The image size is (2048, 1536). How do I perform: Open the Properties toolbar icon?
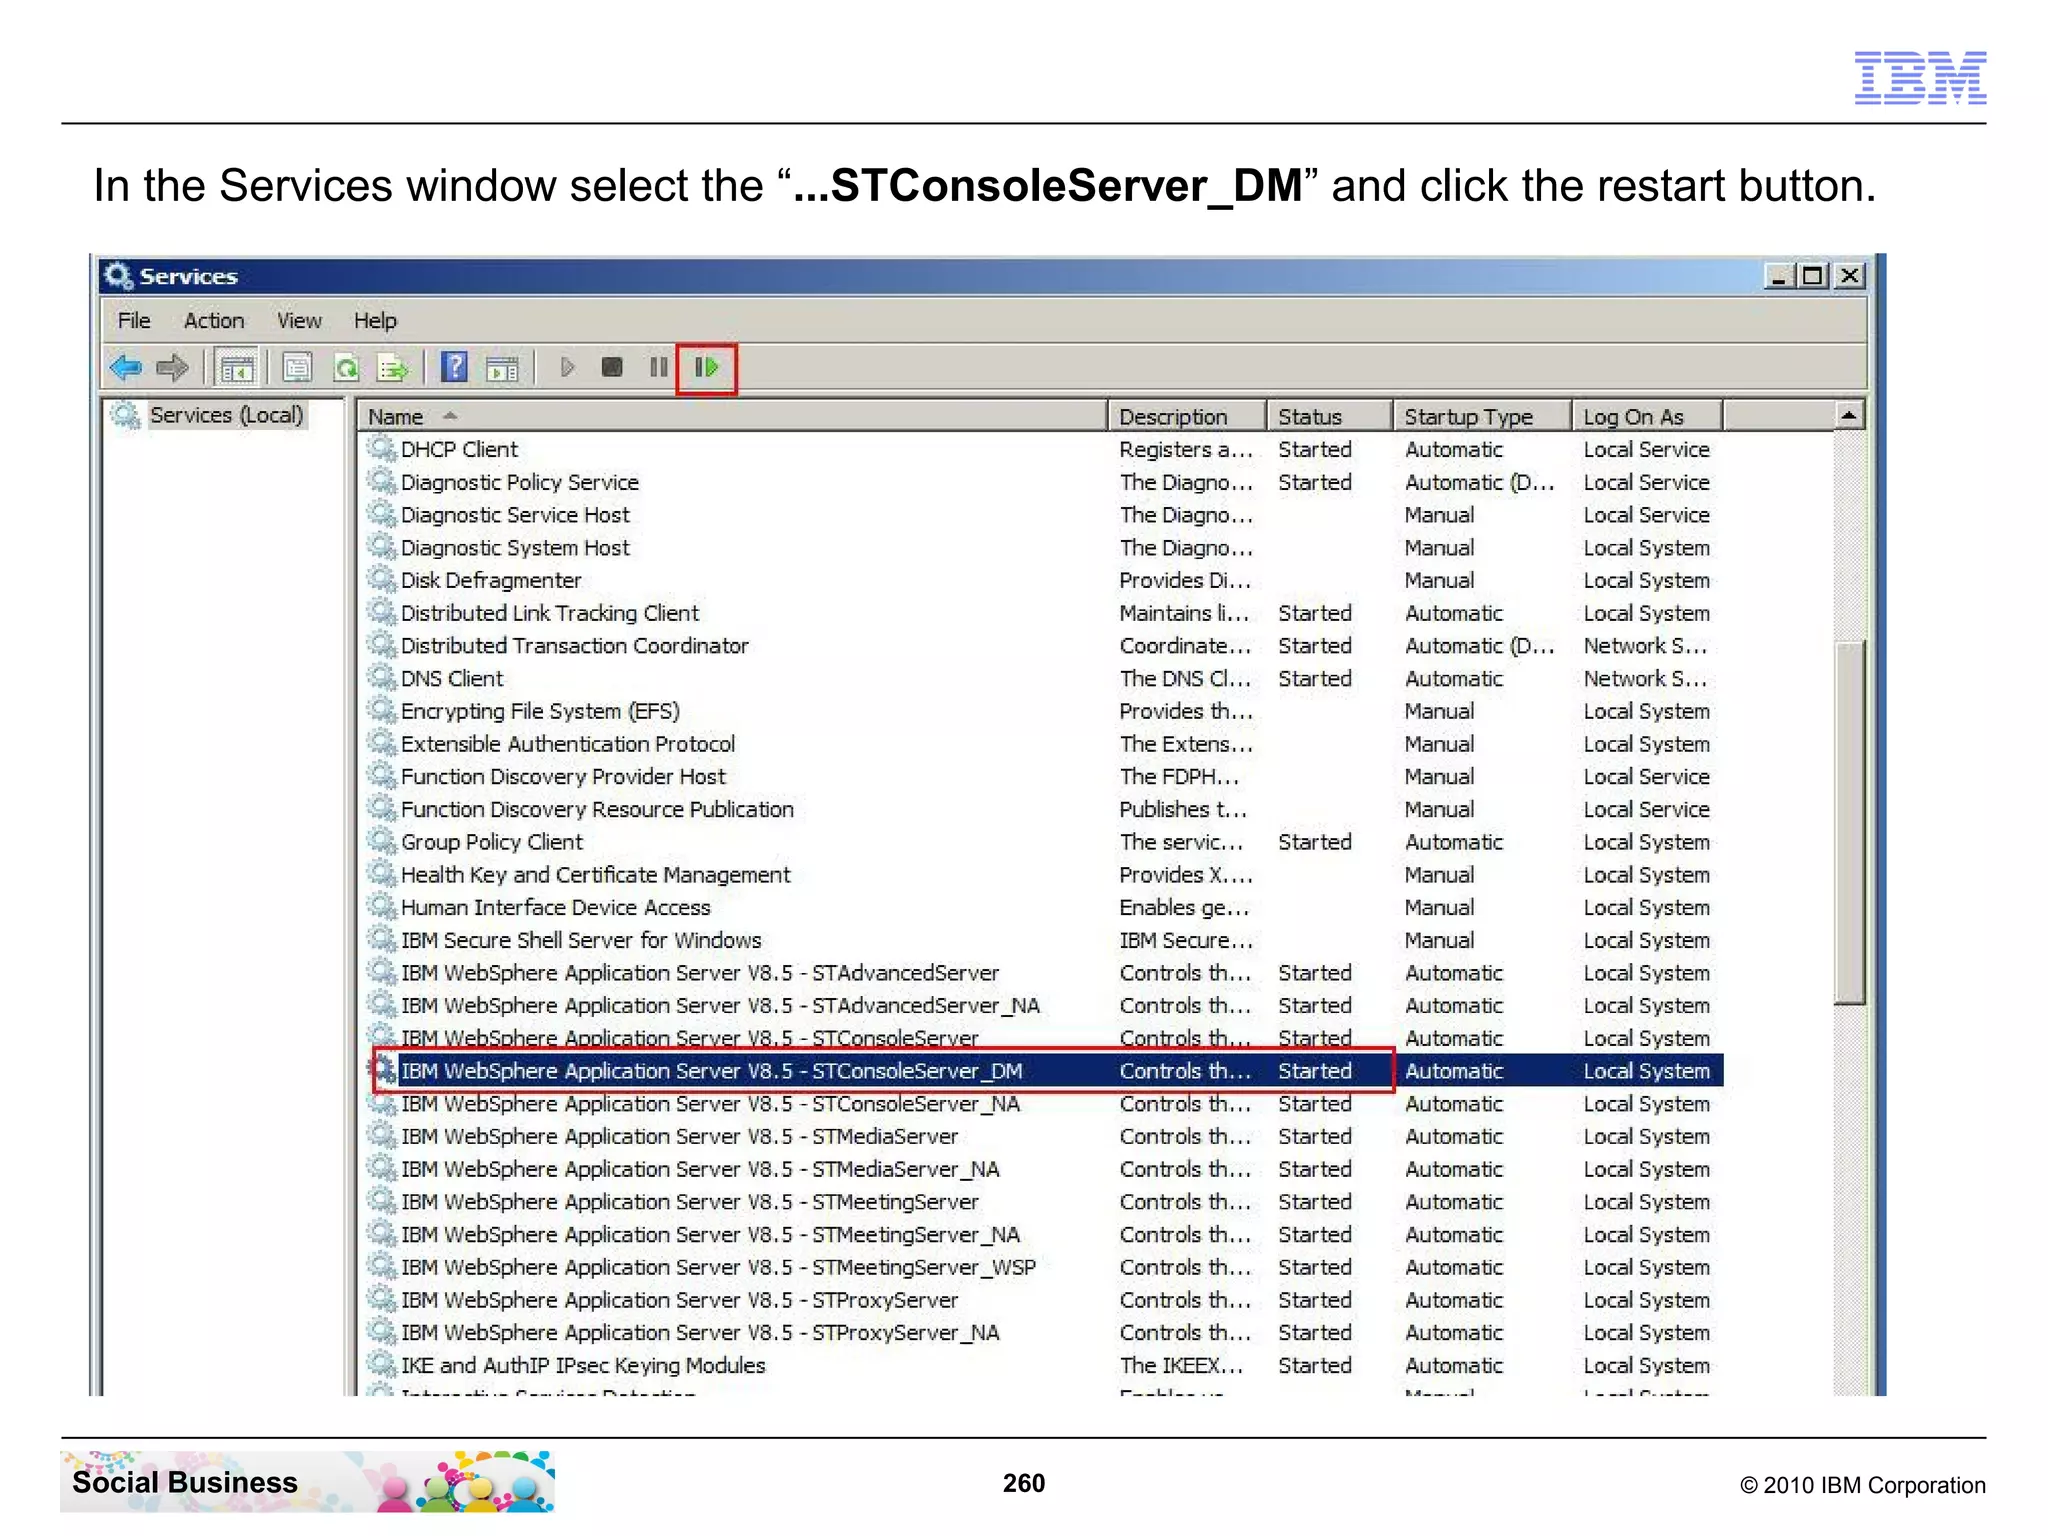tap(297, 368)
